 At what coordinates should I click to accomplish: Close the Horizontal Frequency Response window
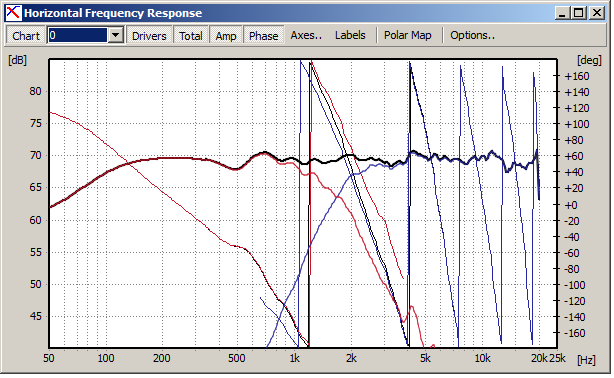point(597,13)
